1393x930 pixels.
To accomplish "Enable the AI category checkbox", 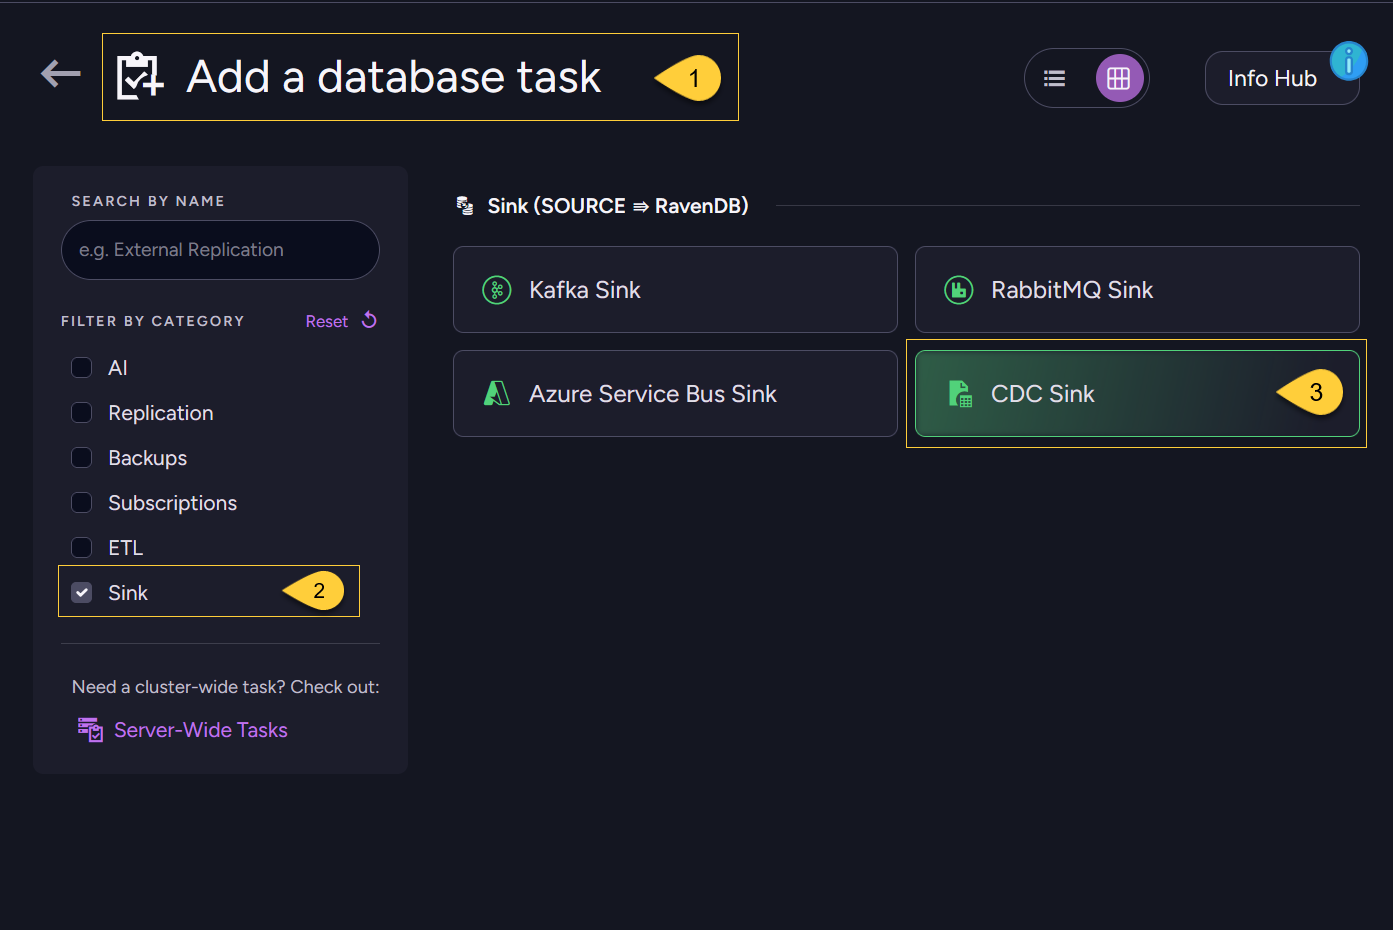I will [82, 368].
